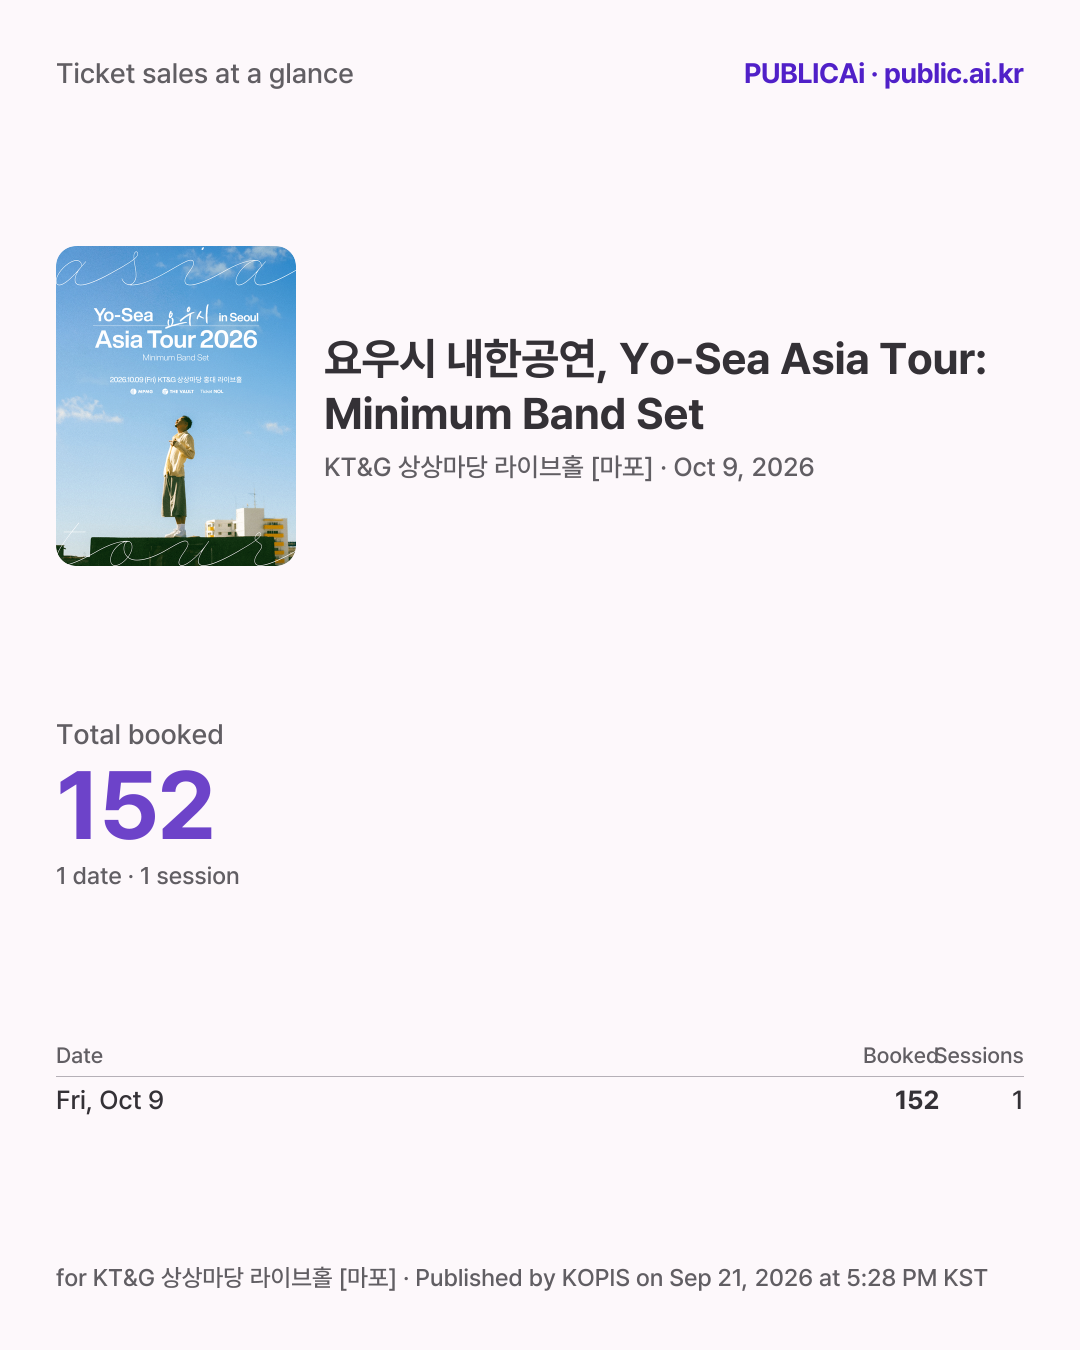Click the footer venue name KT&G 상상마당
The height and width of the screenshot is (1350, 1080).
click(168, 1278)
